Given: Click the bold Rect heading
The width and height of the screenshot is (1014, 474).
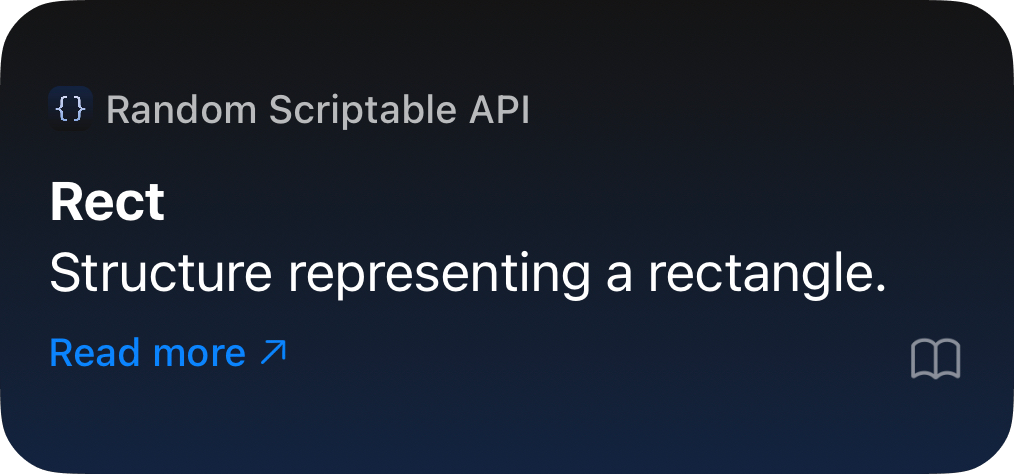Looking at the screenshot, I should pyautogui.click(x=107, y=202).
